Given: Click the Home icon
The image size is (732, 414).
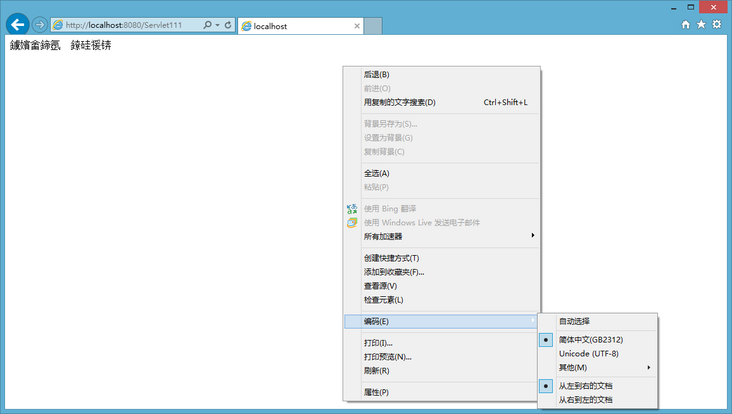Looking at the screenshot, I should [686, 25].
